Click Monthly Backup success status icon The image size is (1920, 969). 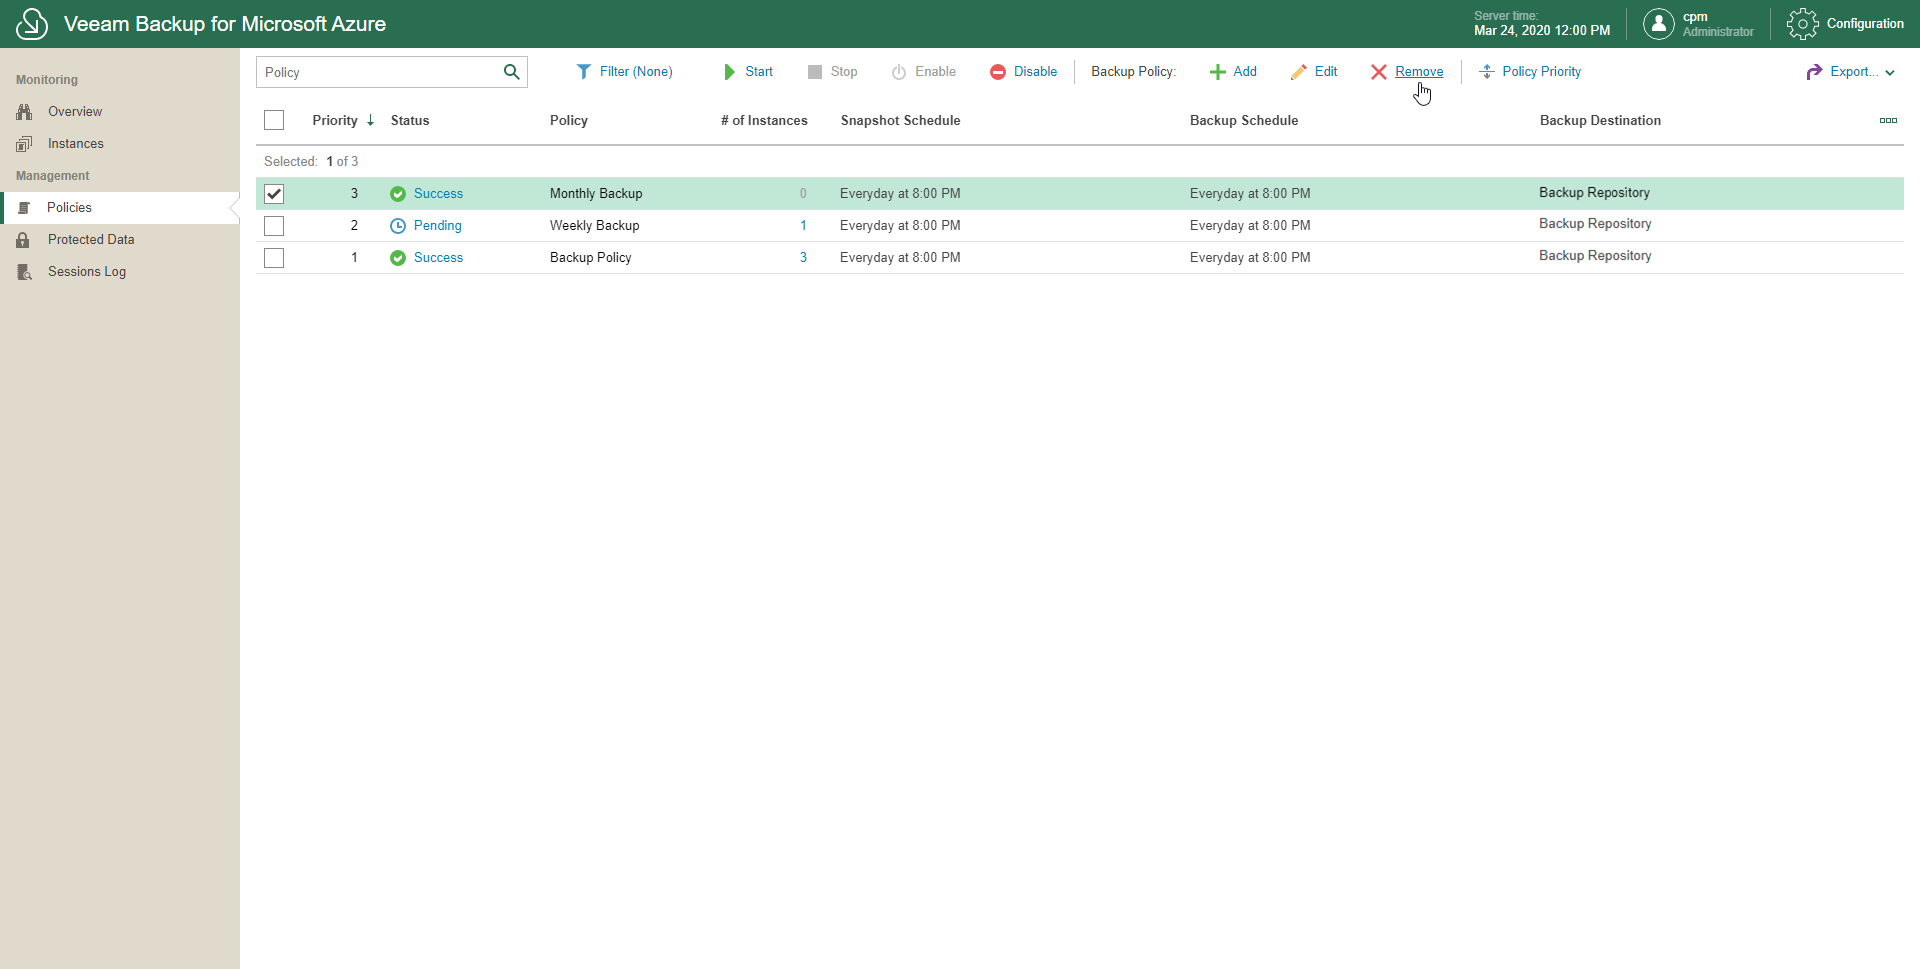[398, 194]
